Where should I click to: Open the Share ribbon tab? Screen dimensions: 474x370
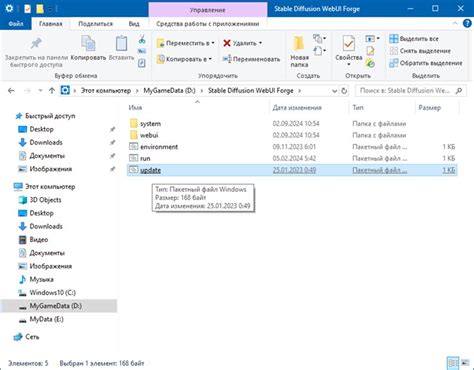(95, 24)
